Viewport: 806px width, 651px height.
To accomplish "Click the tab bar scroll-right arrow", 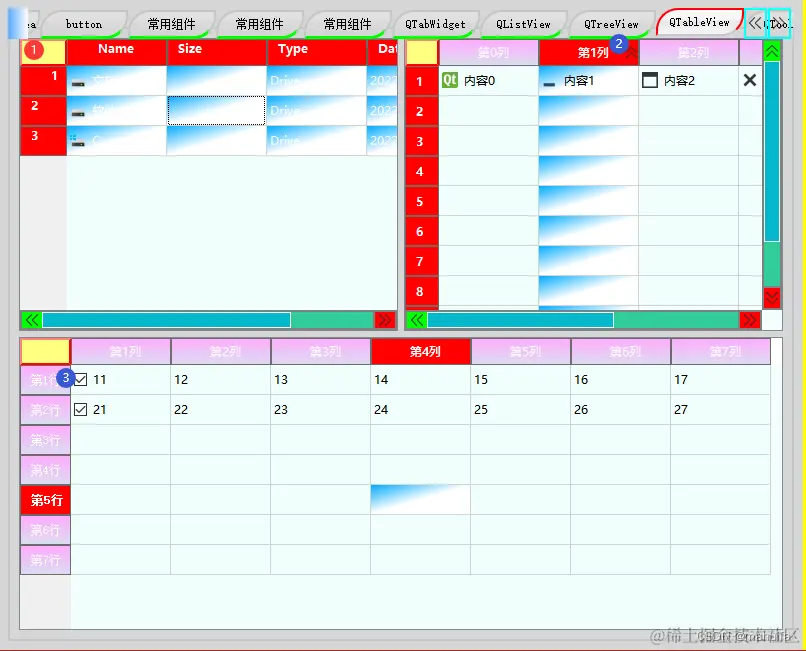I will (x=779, y=23).
